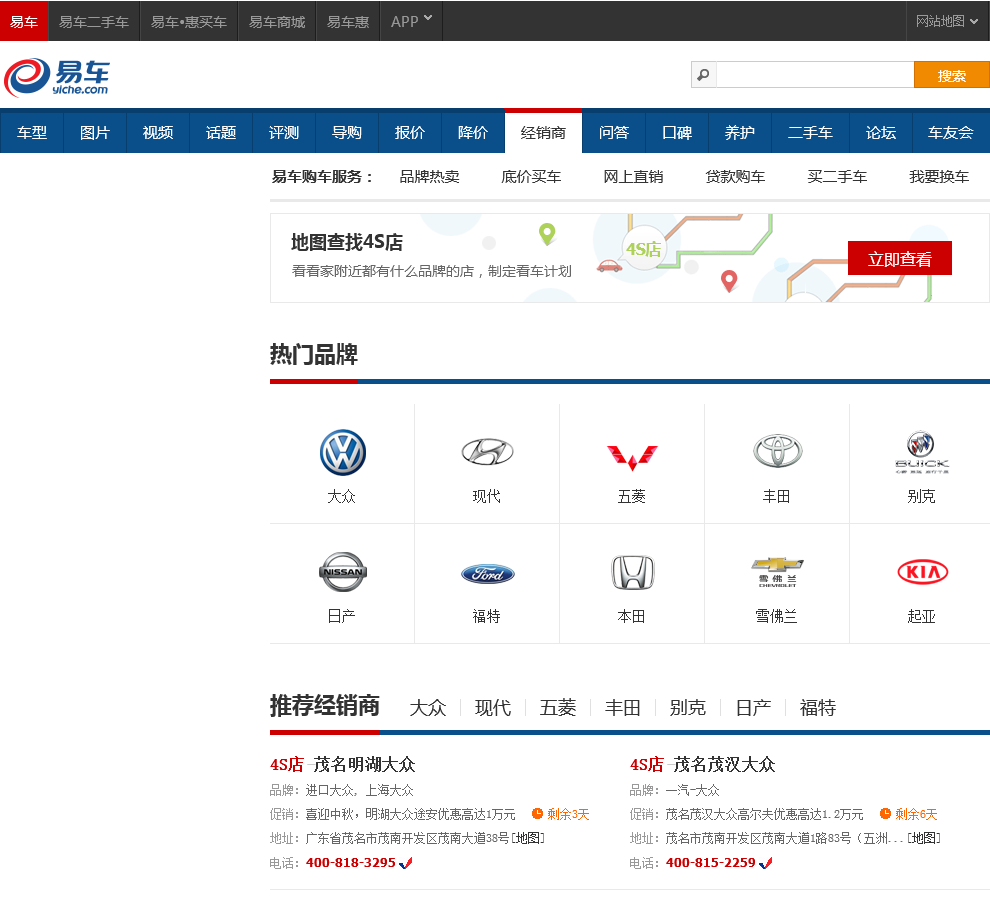The height and width of the screenshot is (900, 990).
Task: Open the 降价 navigation tab
Action: click(x=473, y=133)
